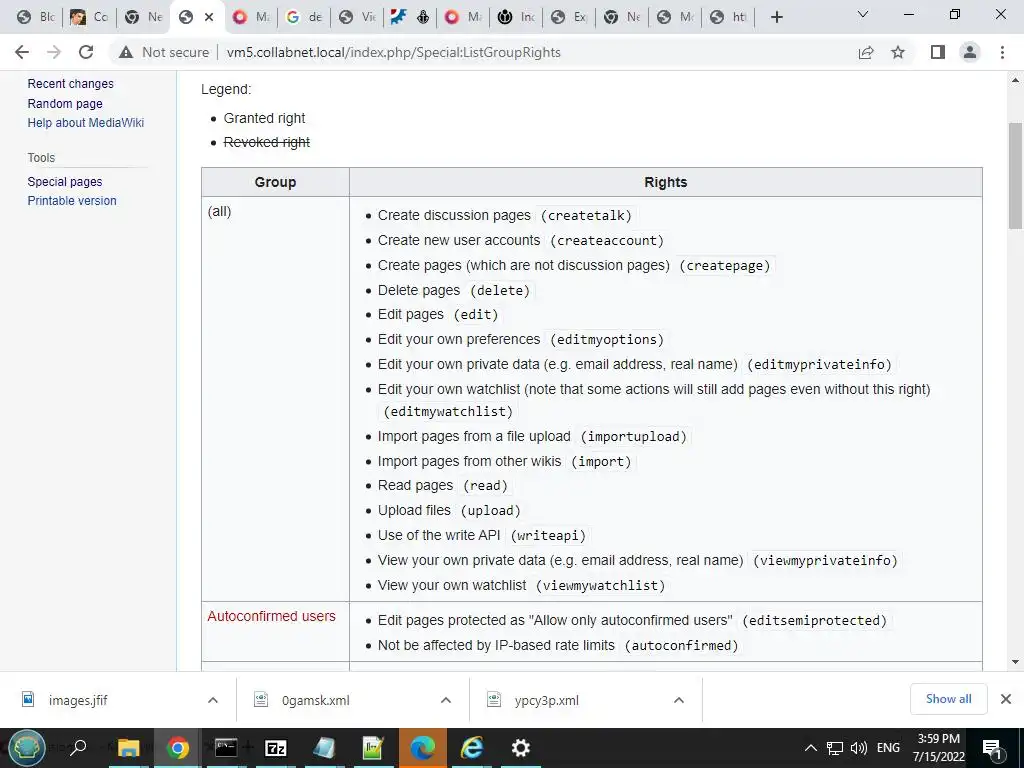Click the 'Revoked right' legend text
1024x768 pixels.
(x=266, y=142)
